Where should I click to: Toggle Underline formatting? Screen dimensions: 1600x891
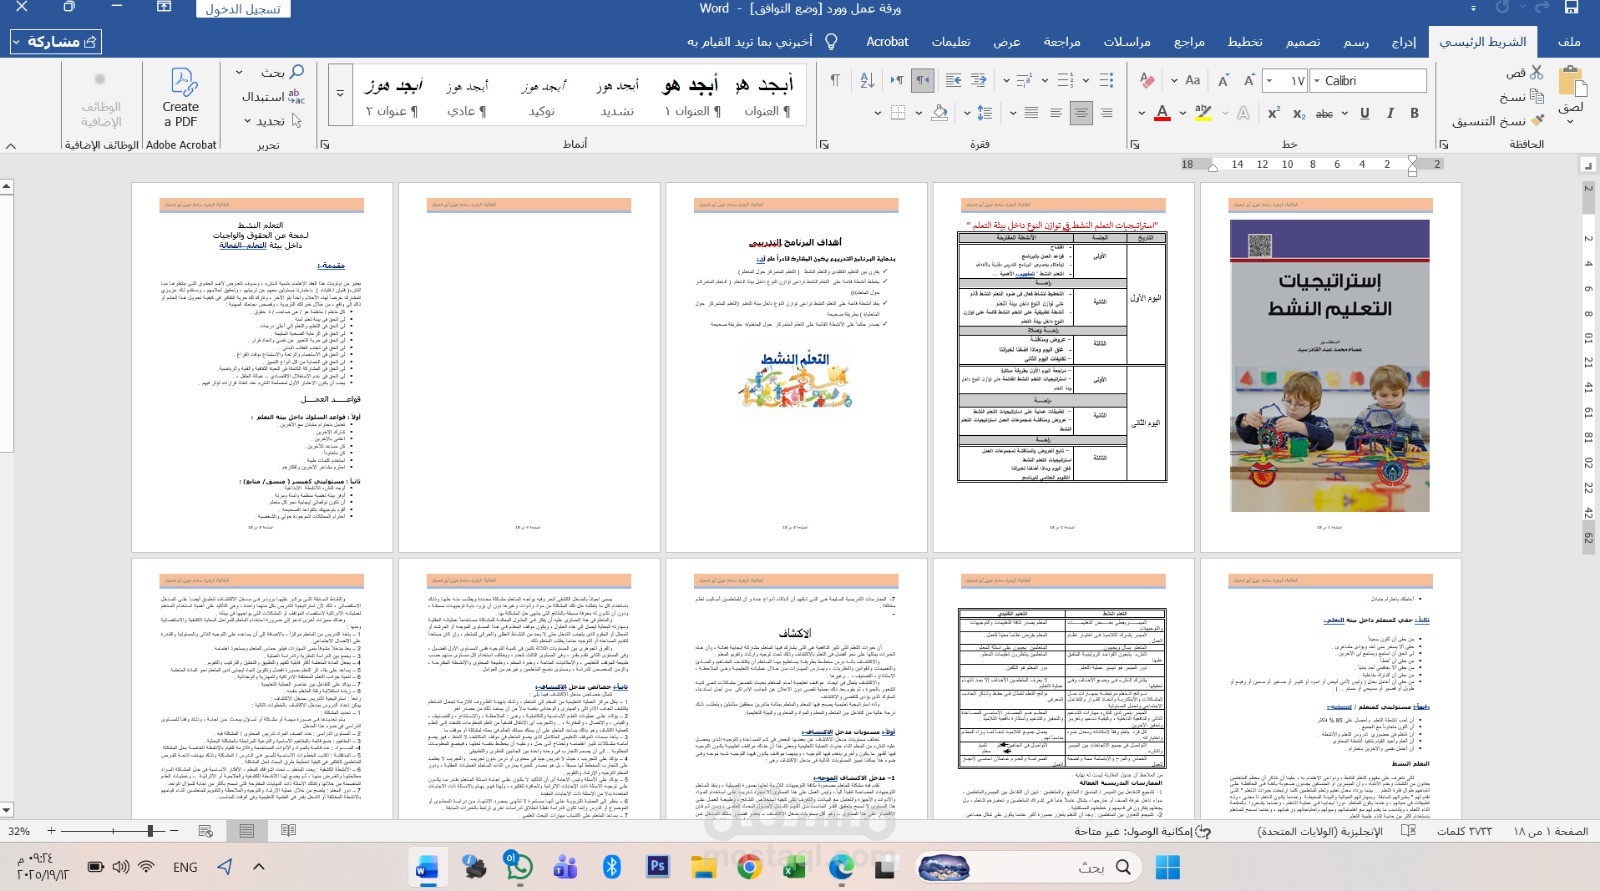coord(1364,113)
